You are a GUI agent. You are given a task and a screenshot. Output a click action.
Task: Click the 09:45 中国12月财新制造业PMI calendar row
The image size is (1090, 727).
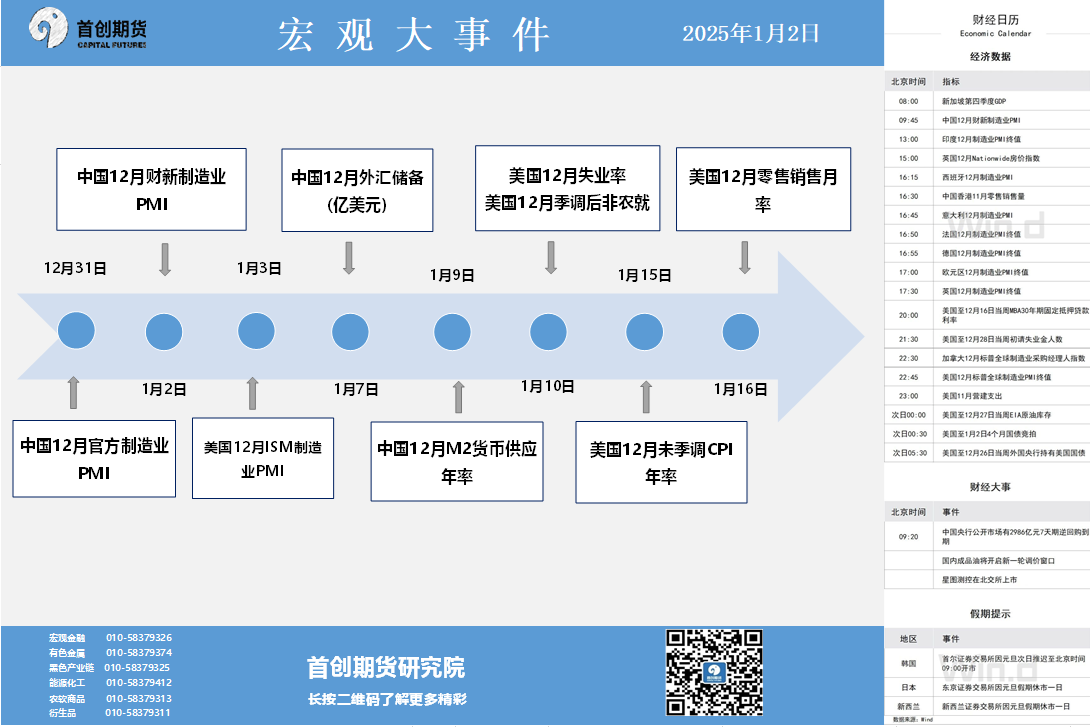pyautogui.click(x=987, y=120)
